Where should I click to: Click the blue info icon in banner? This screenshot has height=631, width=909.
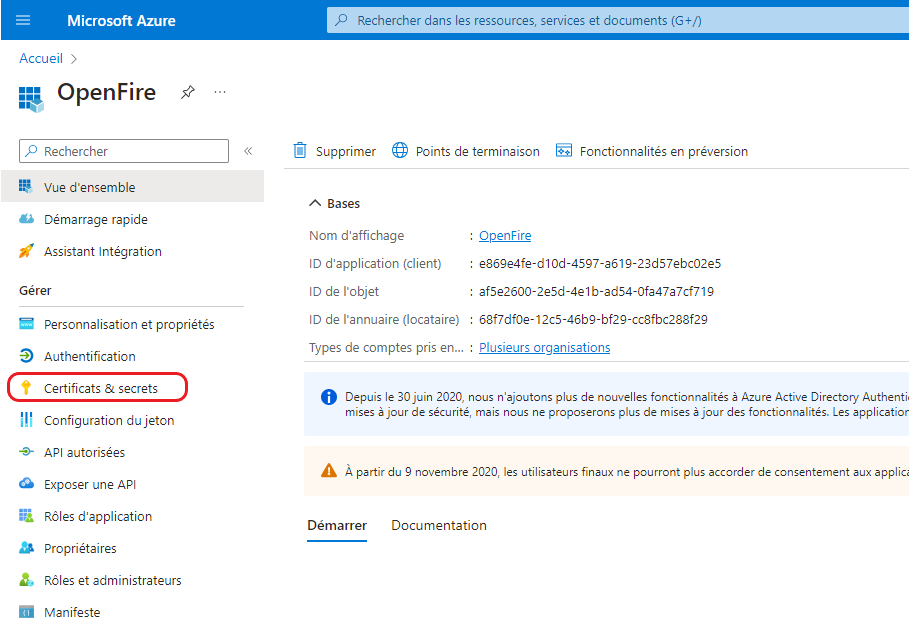coord(329,397)
